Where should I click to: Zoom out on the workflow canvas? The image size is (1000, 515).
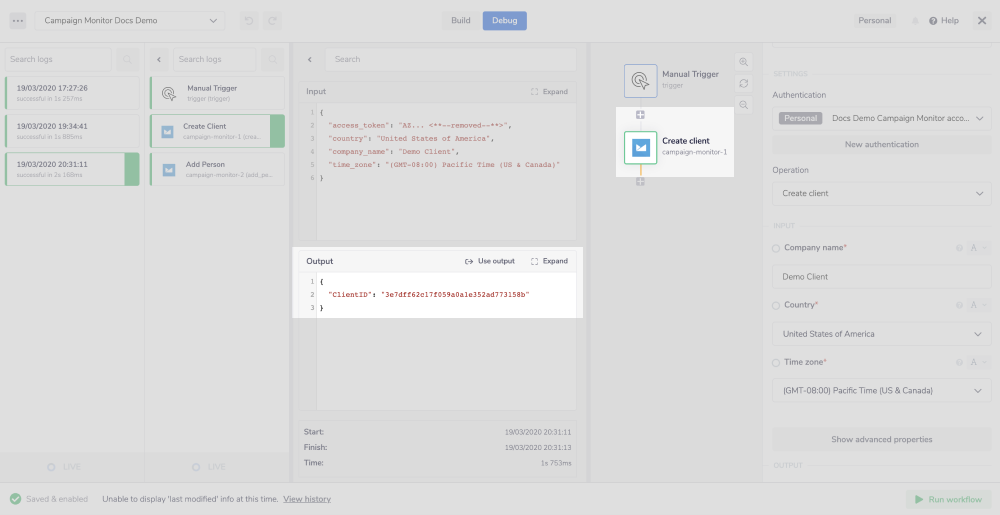point(744,105)
